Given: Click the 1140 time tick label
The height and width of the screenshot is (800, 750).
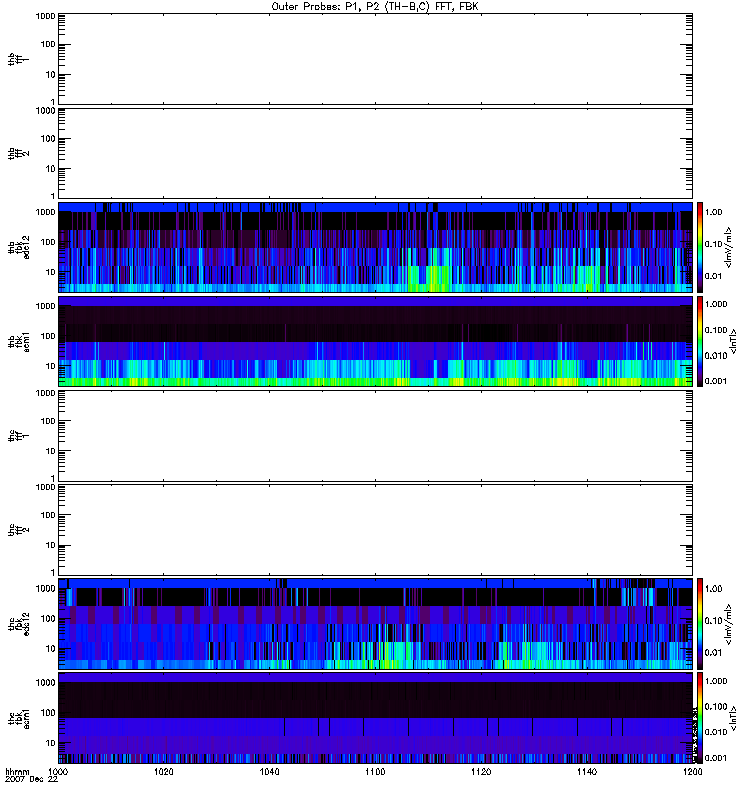Looking at the screenshot, I should pos(587,773).
